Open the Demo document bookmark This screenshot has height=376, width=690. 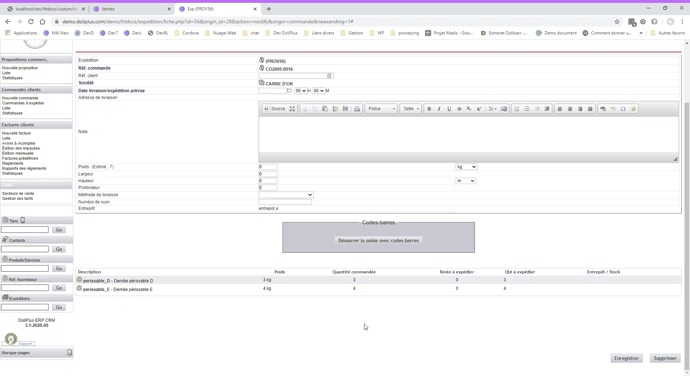click(x=556, y=33)
